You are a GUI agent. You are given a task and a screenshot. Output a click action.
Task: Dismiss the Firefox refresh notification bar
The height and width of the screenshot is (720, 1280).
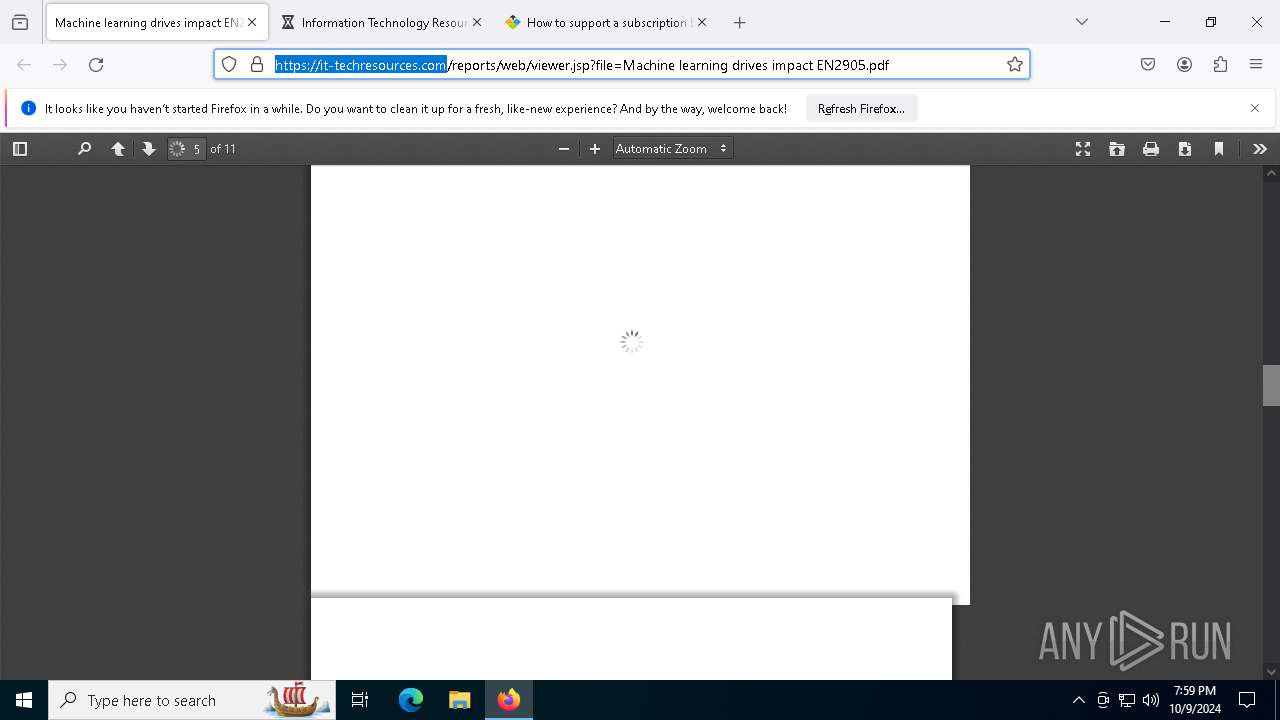1255,108
